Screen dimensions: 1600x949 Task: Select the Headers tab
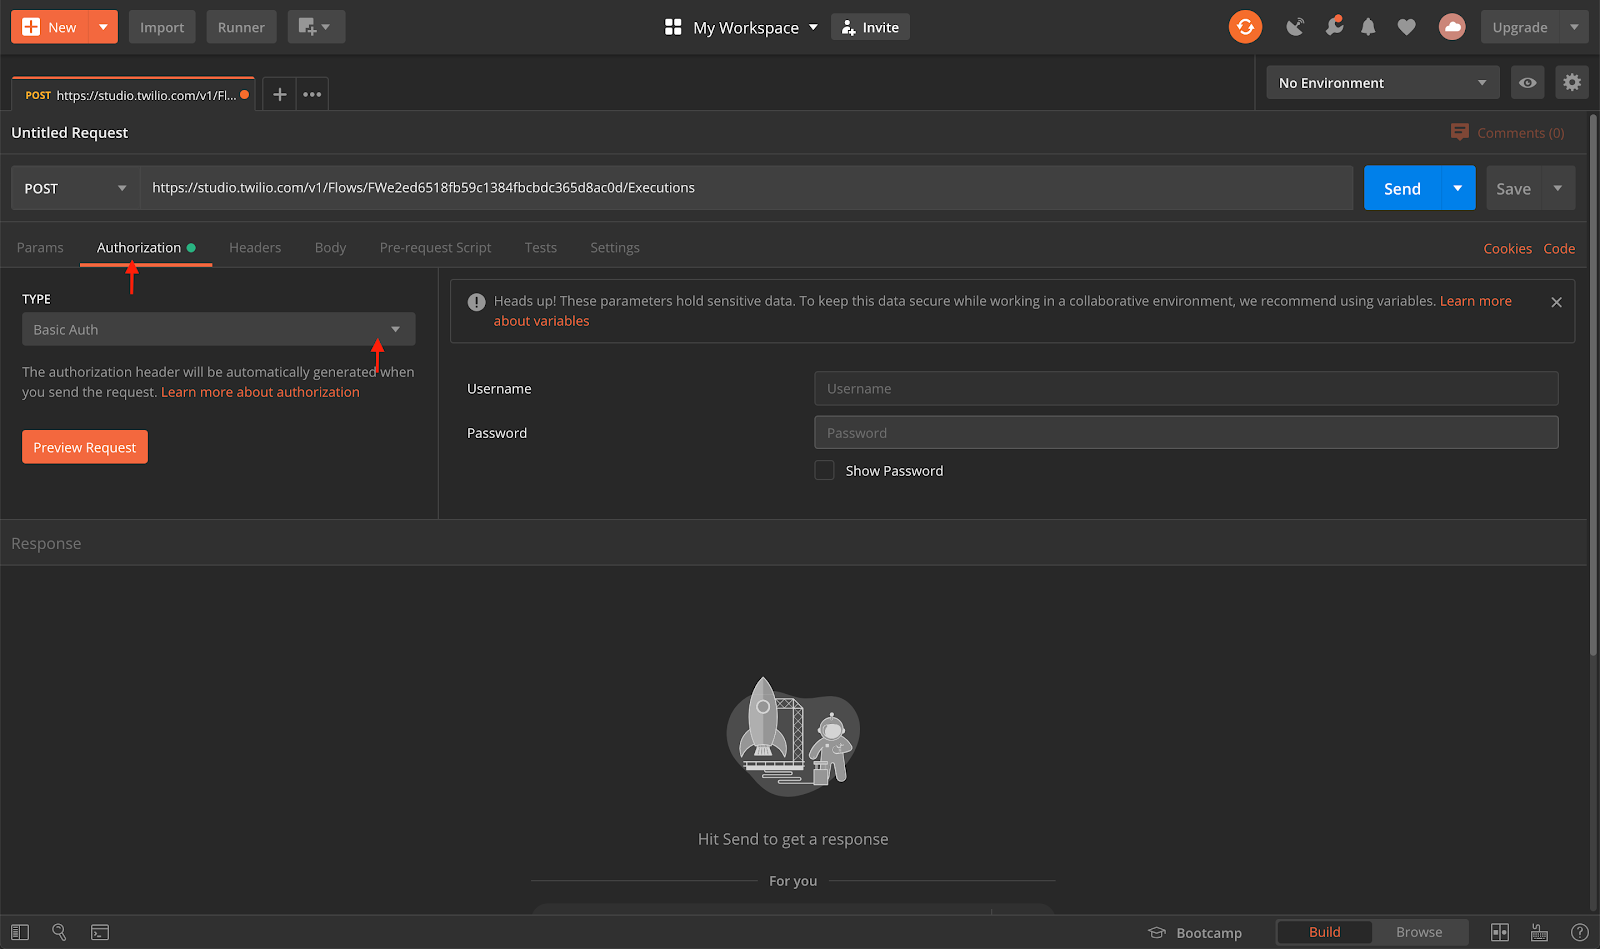[255, 247]
